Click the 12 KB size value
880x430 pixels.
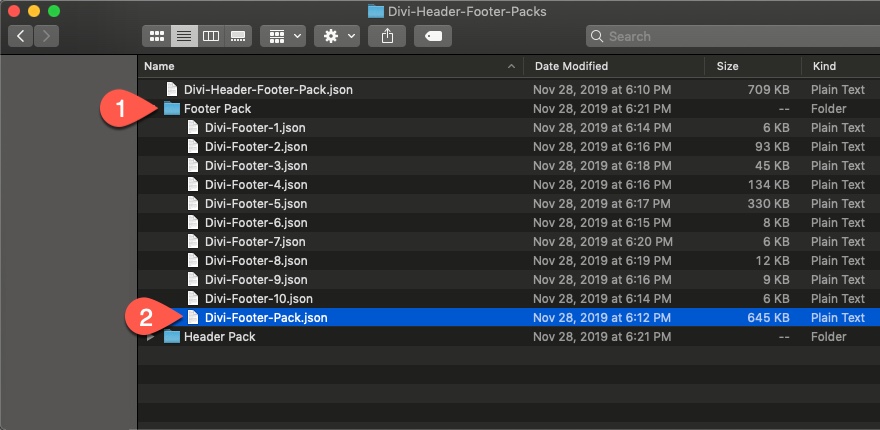(x=773, y=261)
